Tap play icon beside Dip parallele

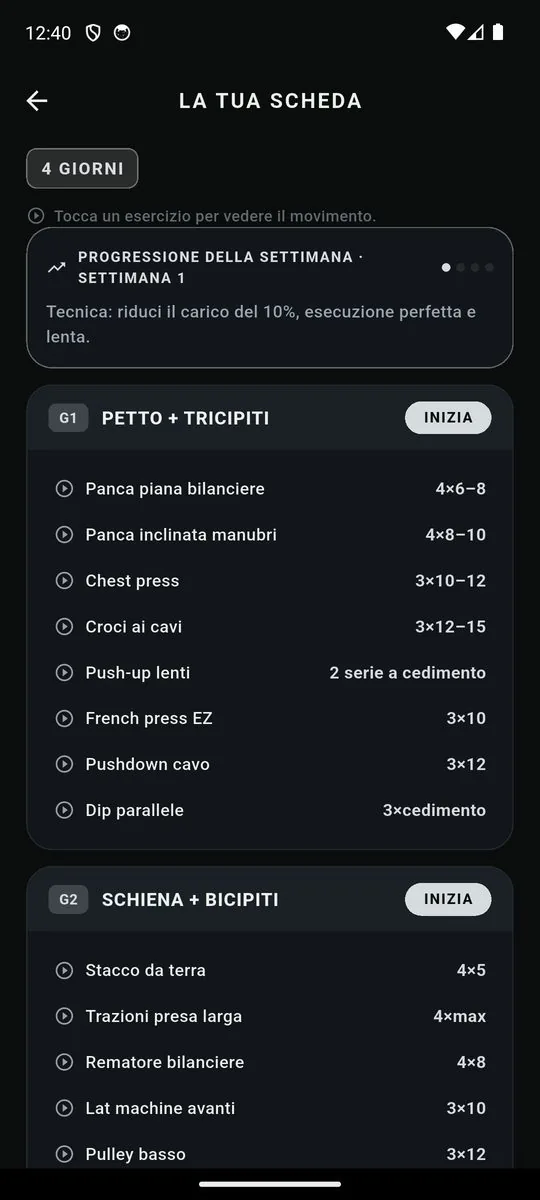(x=64, y=810)
